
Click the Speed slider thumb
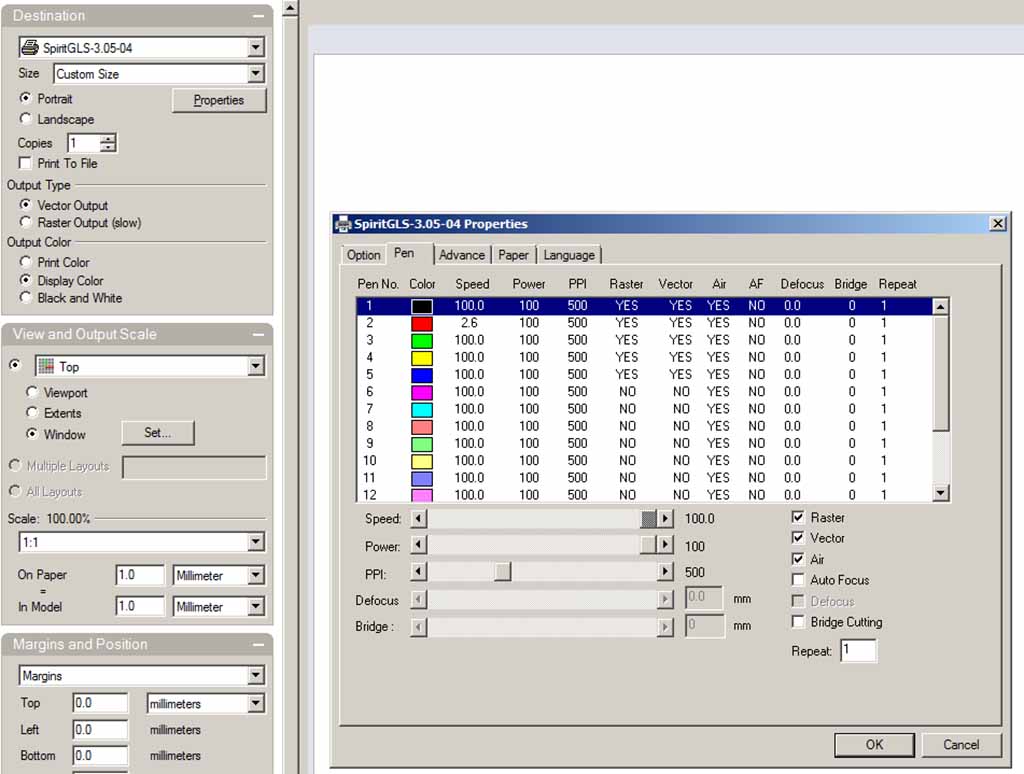tap(648, 519)
